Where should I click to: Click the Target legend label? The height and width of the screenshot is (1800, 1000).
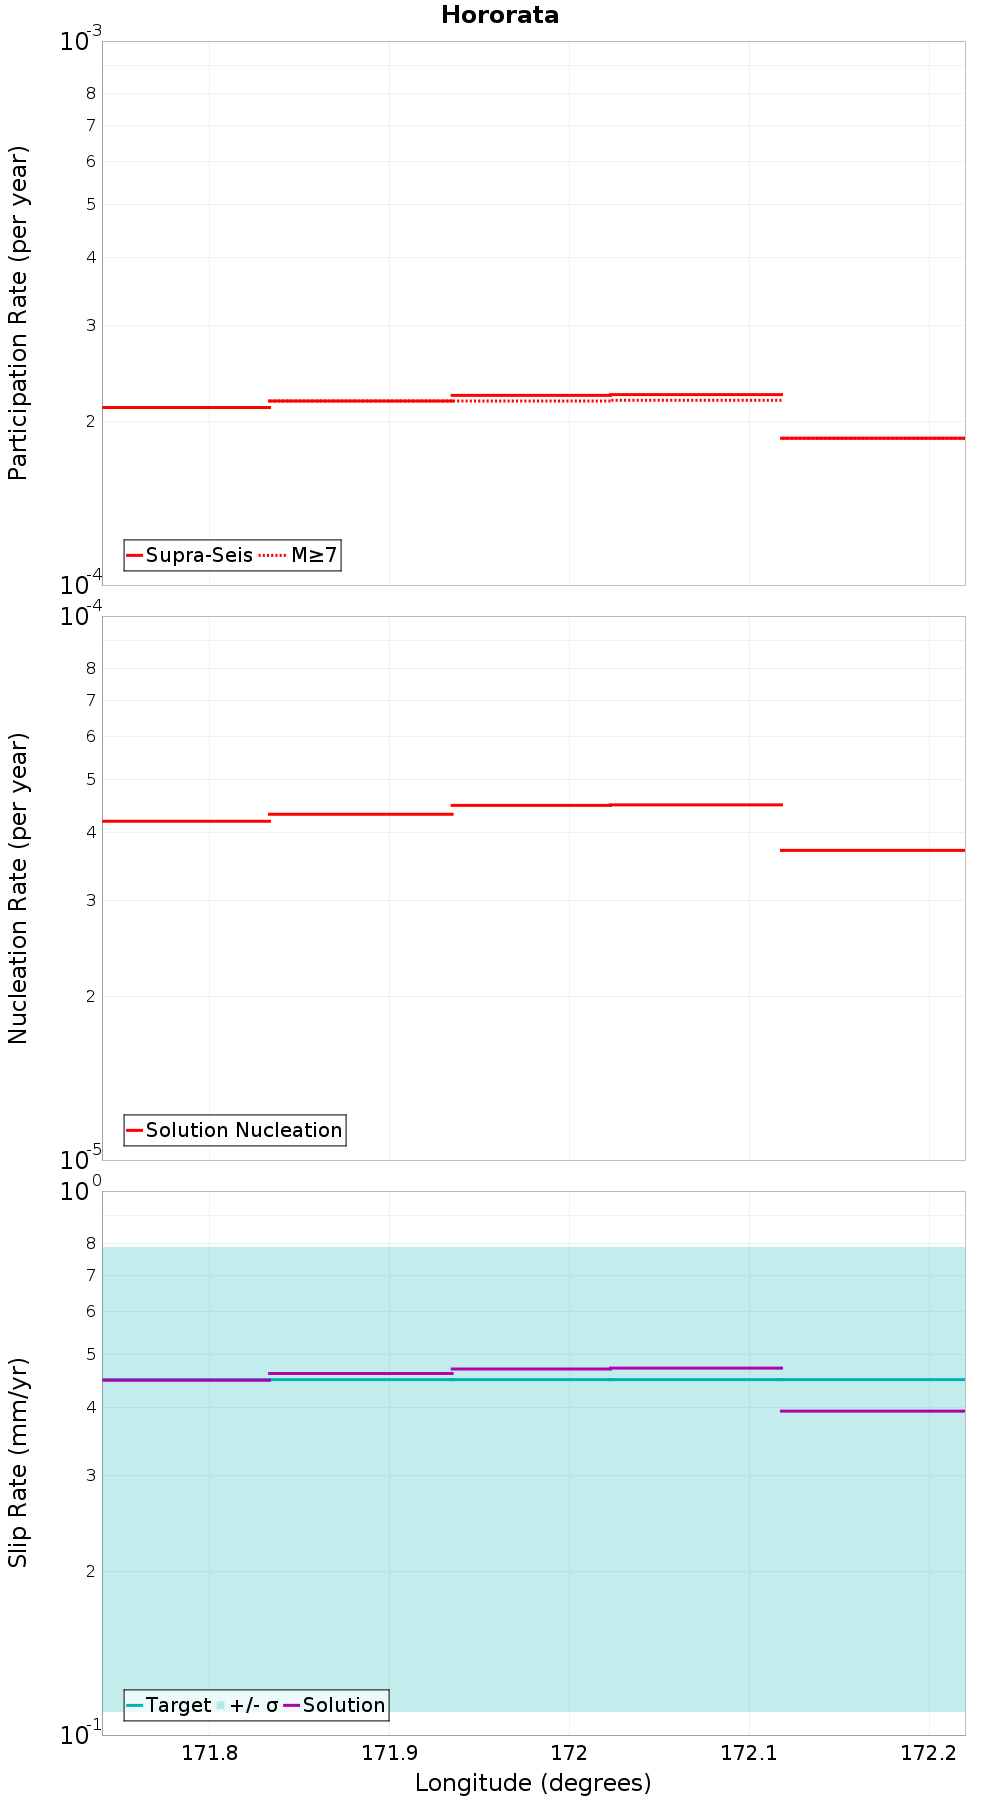point(178,1705)
